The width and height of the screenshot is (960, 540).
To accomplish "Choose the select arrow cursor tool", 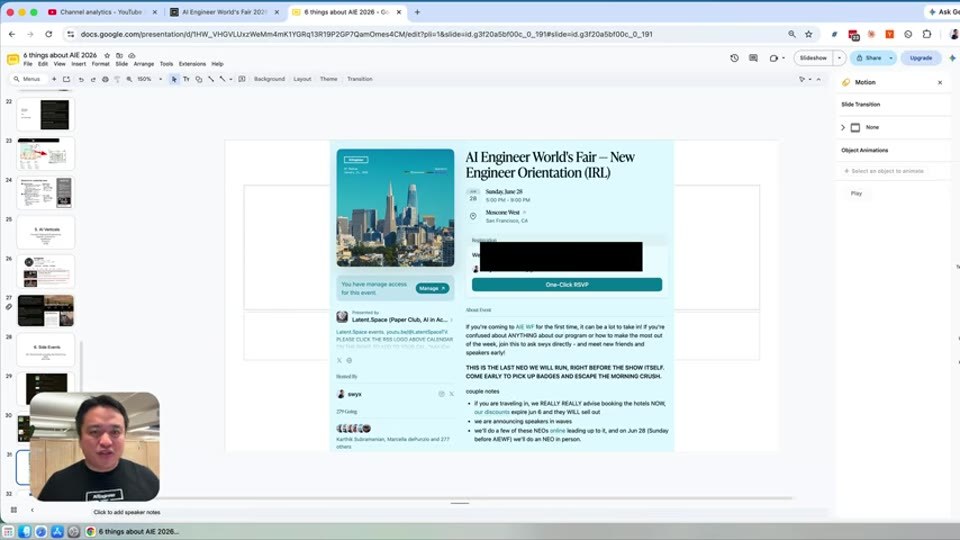I will click(174, 79).
